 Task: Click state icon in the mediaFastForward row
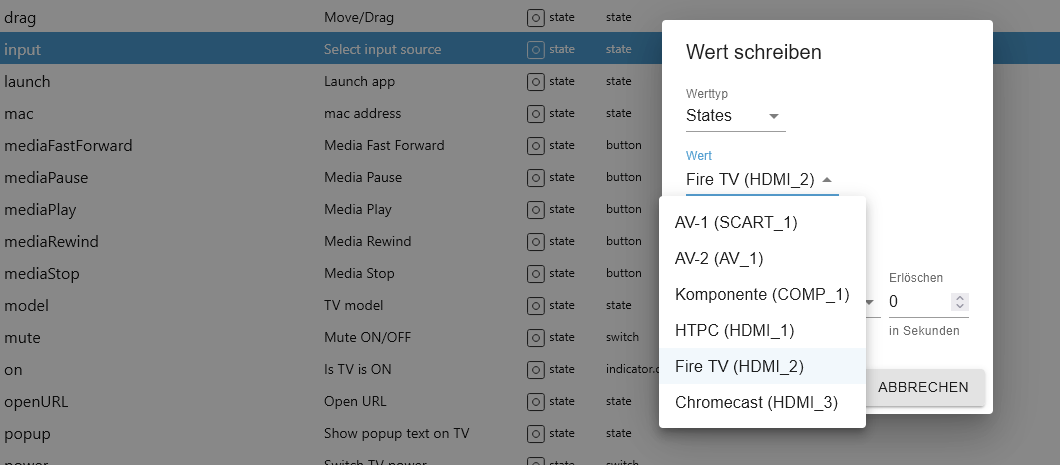pyautogui.click(x=536, y=145)
